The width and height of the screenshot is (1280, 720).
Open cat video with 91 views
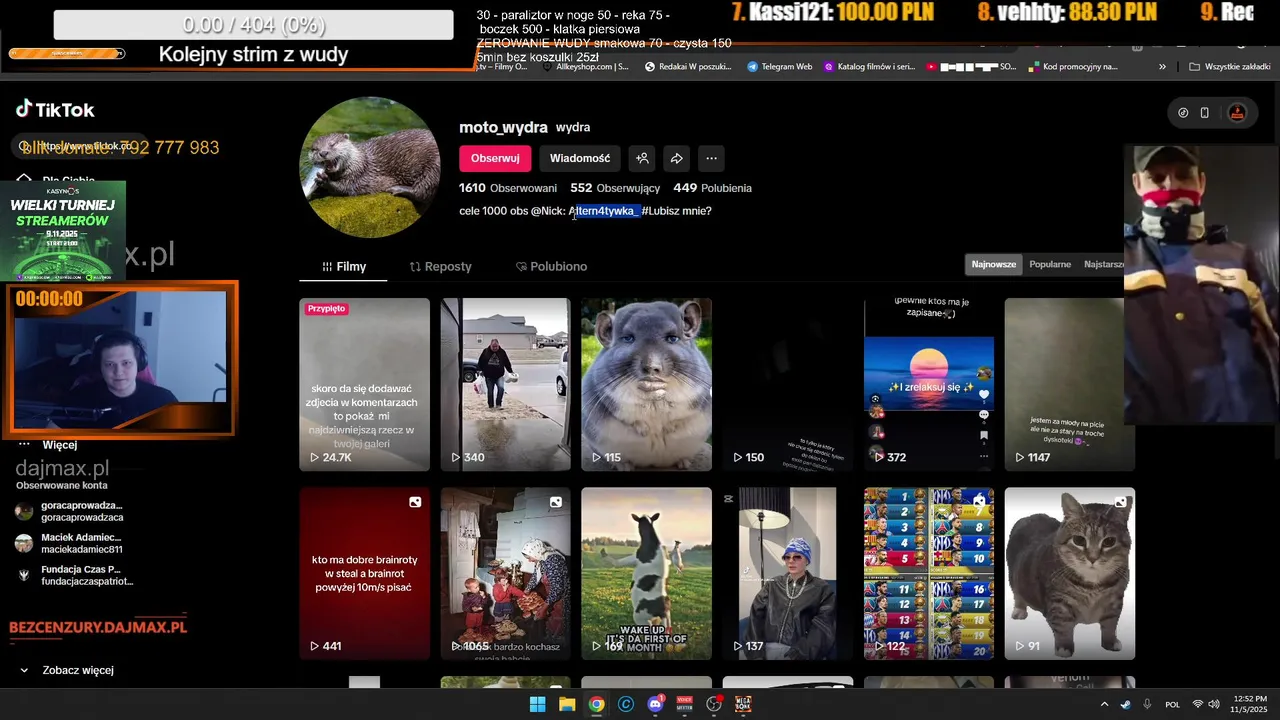[1070, 573]
